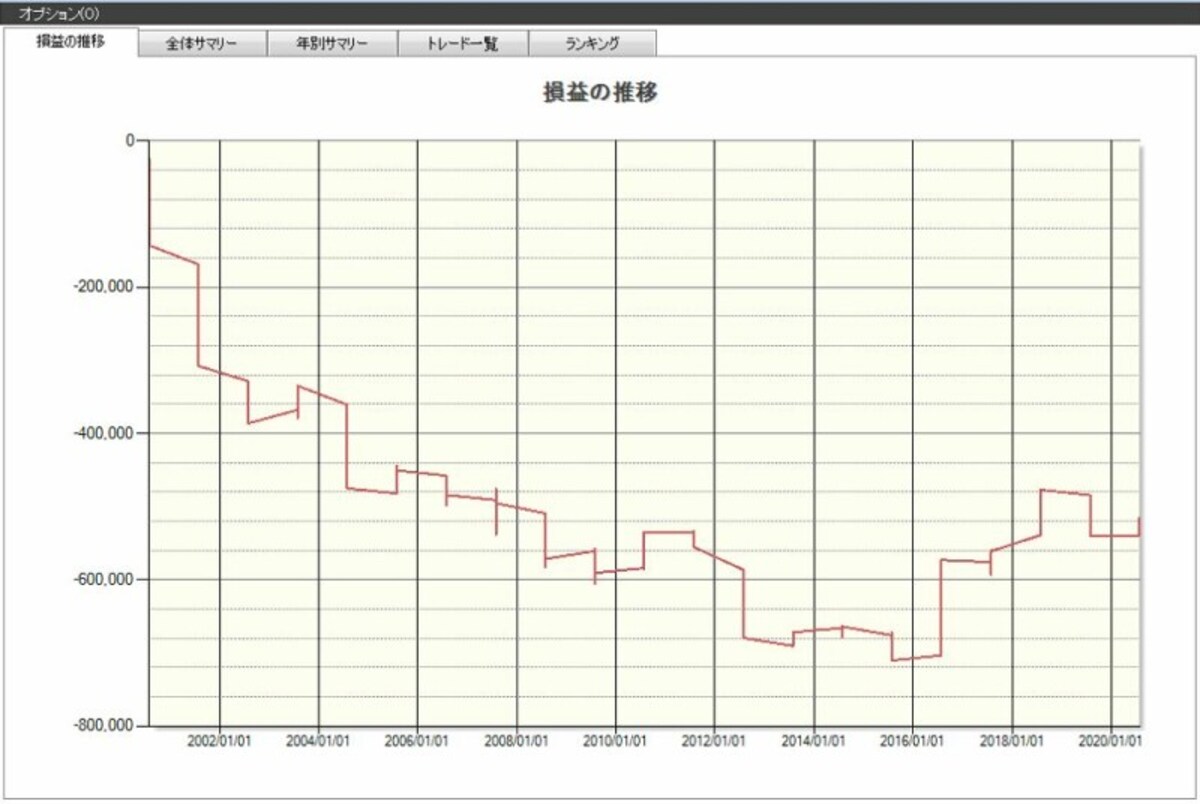
Task: Select the 2002/01/01 date label
Action: pos(219,742)
